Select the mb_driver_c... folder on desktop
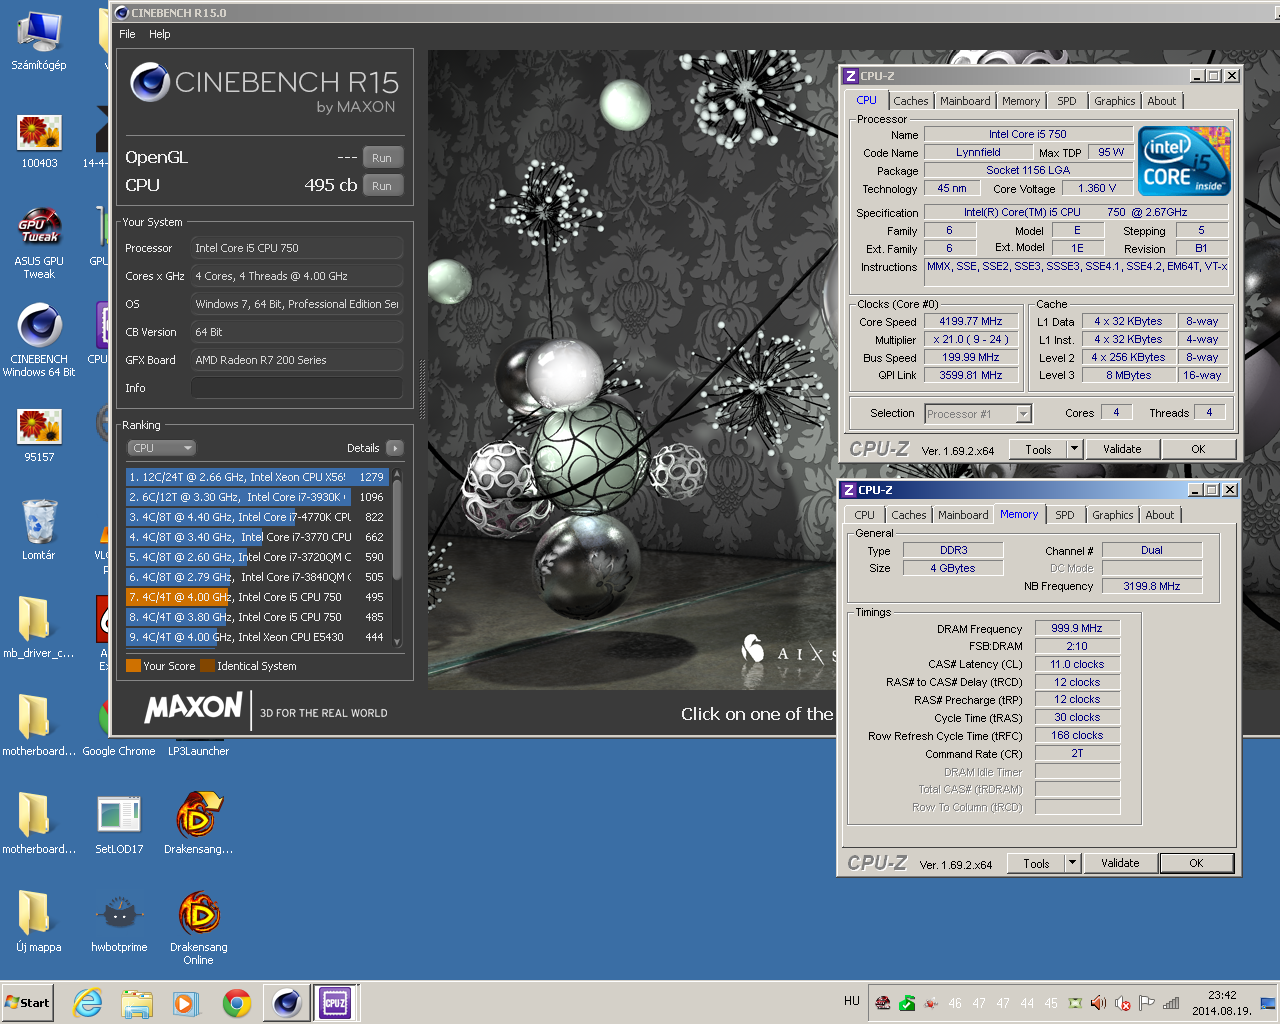1280x1024 pixels. [38, 627]
